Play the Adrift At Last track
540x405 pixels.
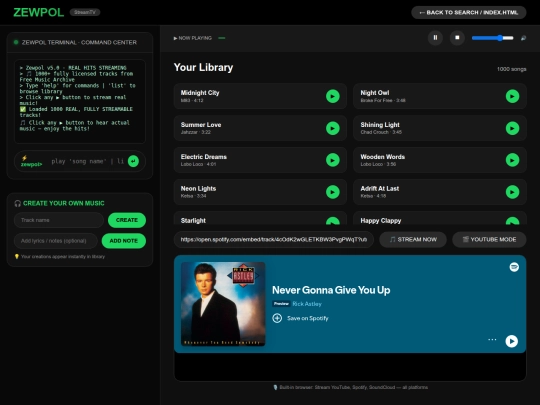click(x=512, y=192)
